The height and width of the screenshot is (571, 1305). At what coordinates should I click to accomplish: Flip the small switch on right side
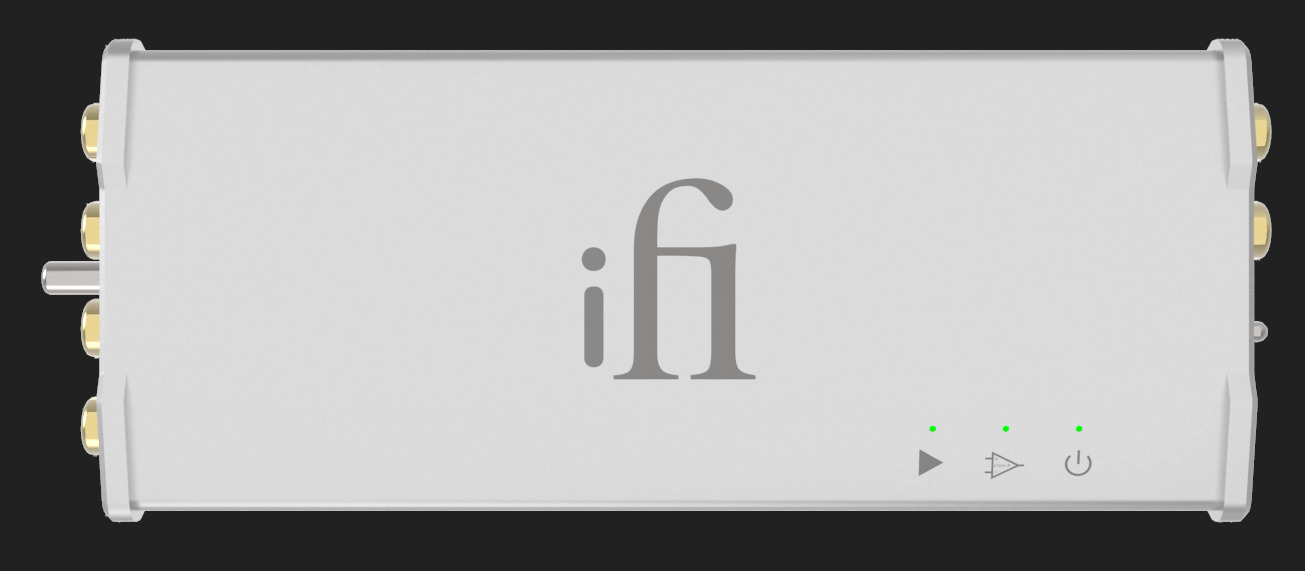click(1260, 331)
